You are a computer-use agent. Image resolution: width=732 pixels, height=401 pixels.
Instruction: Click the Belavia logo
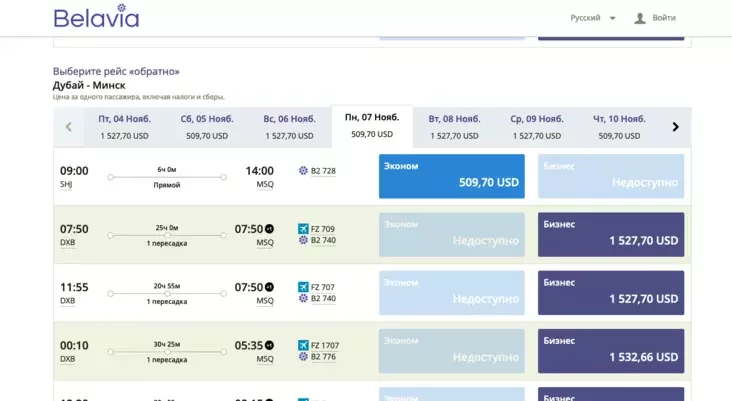pos(96,17)
